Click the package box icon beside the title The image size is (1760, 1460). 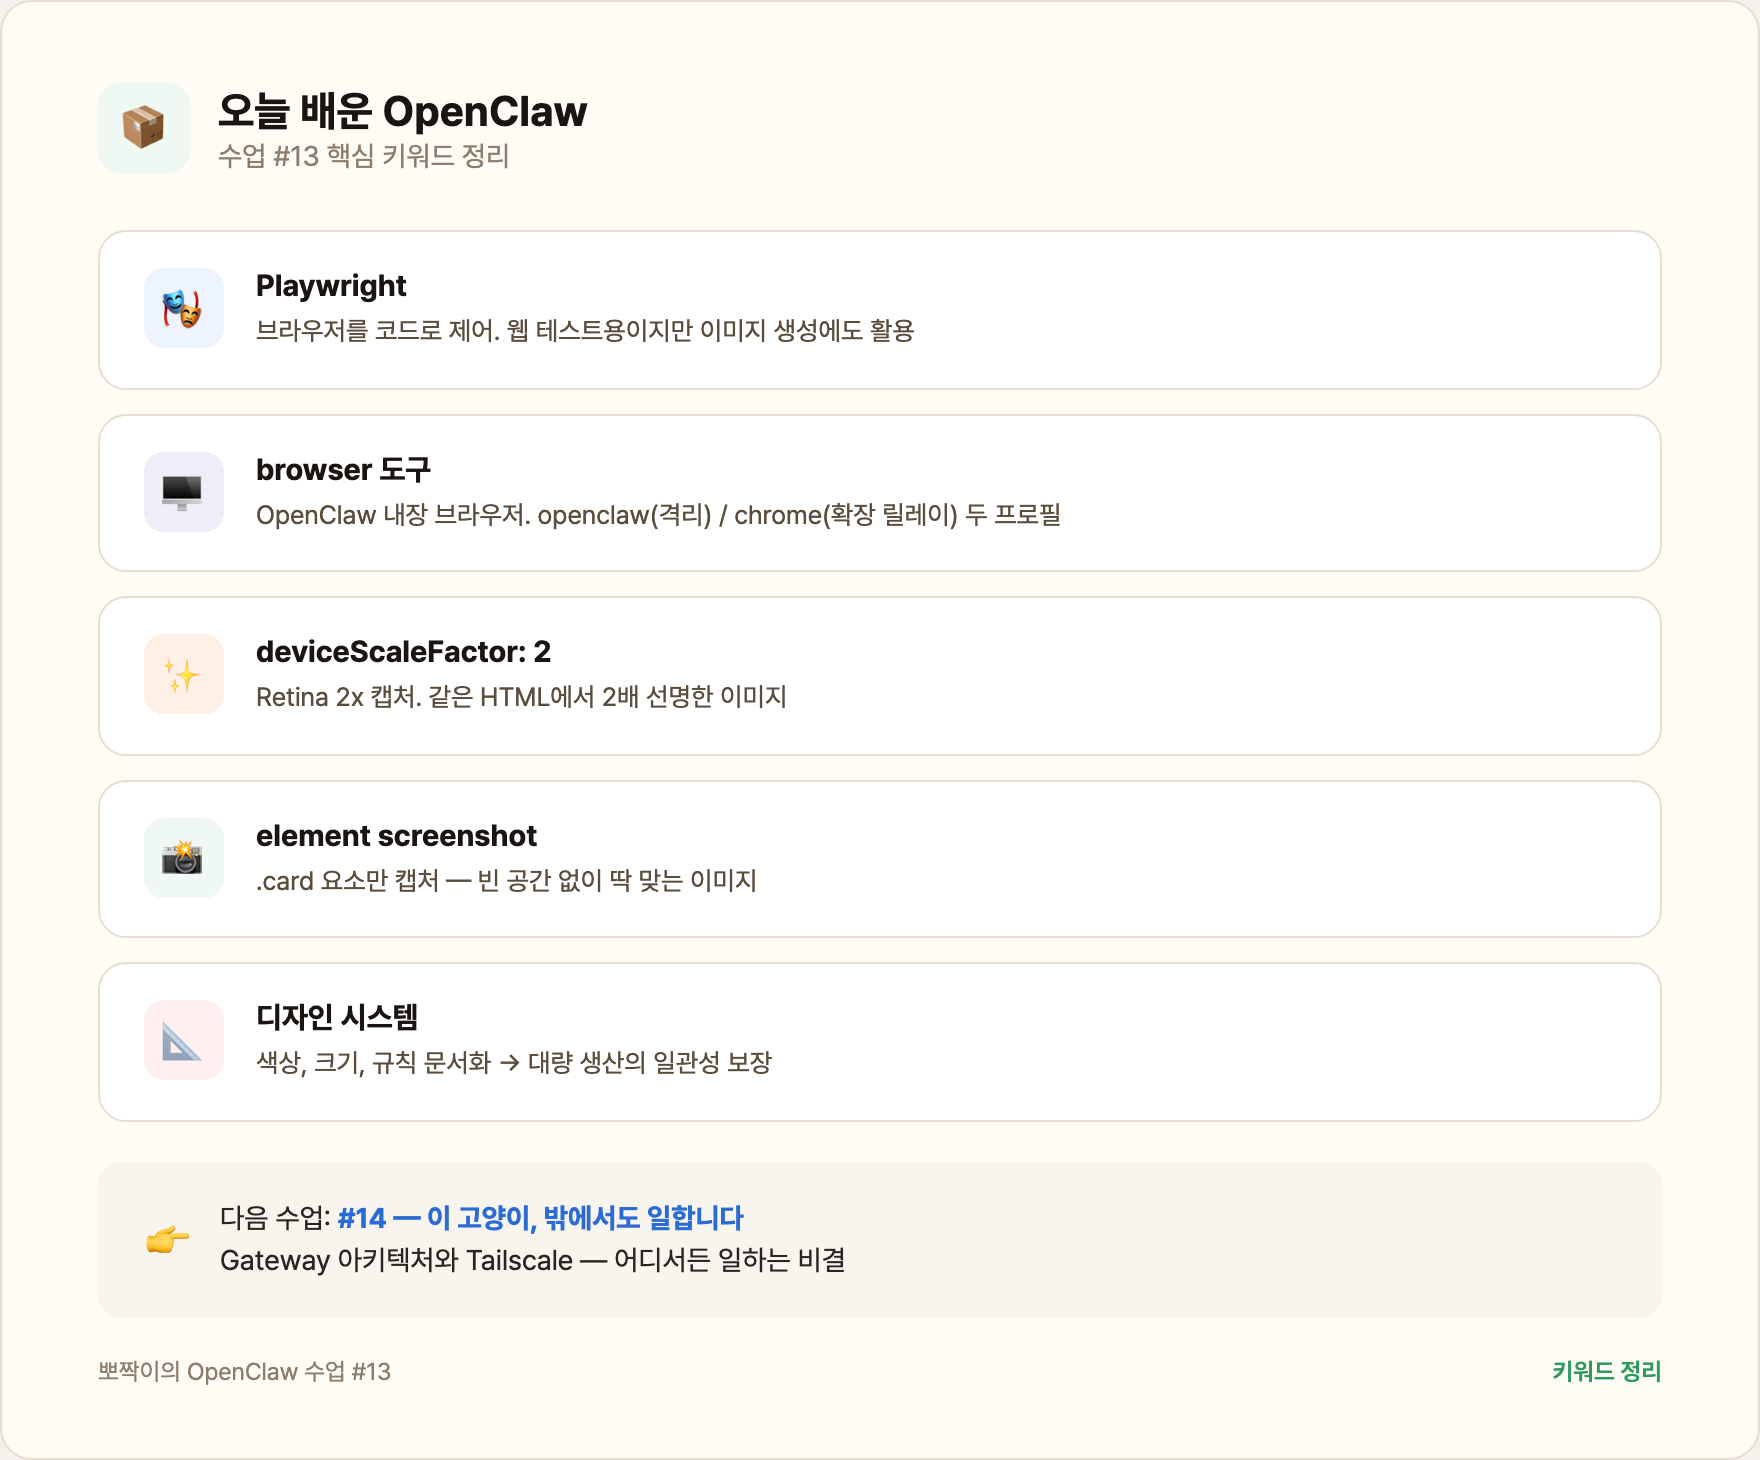point(143,128)
